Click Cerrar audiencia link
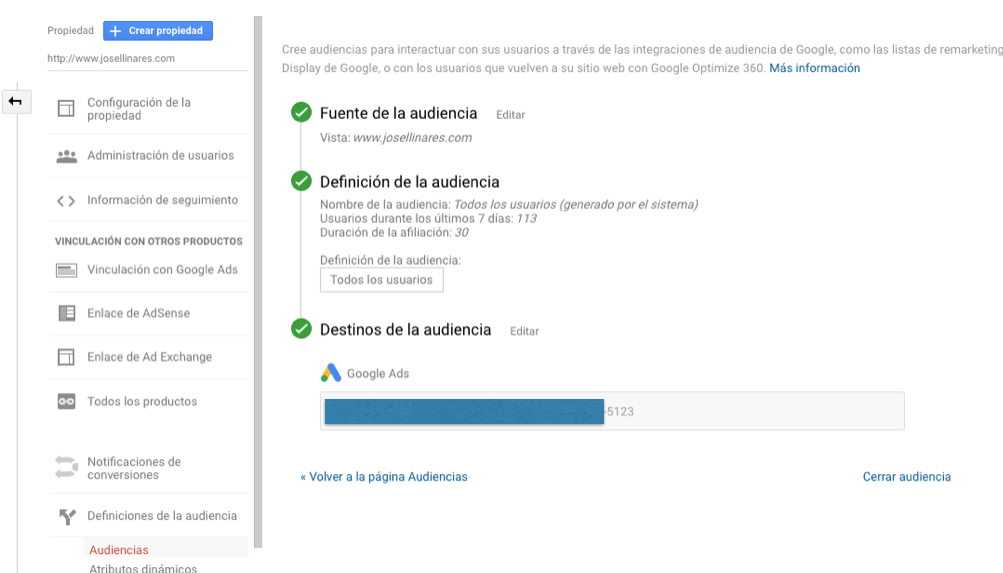Viewport: 1003px width, 573px height. tap(906, 477)
